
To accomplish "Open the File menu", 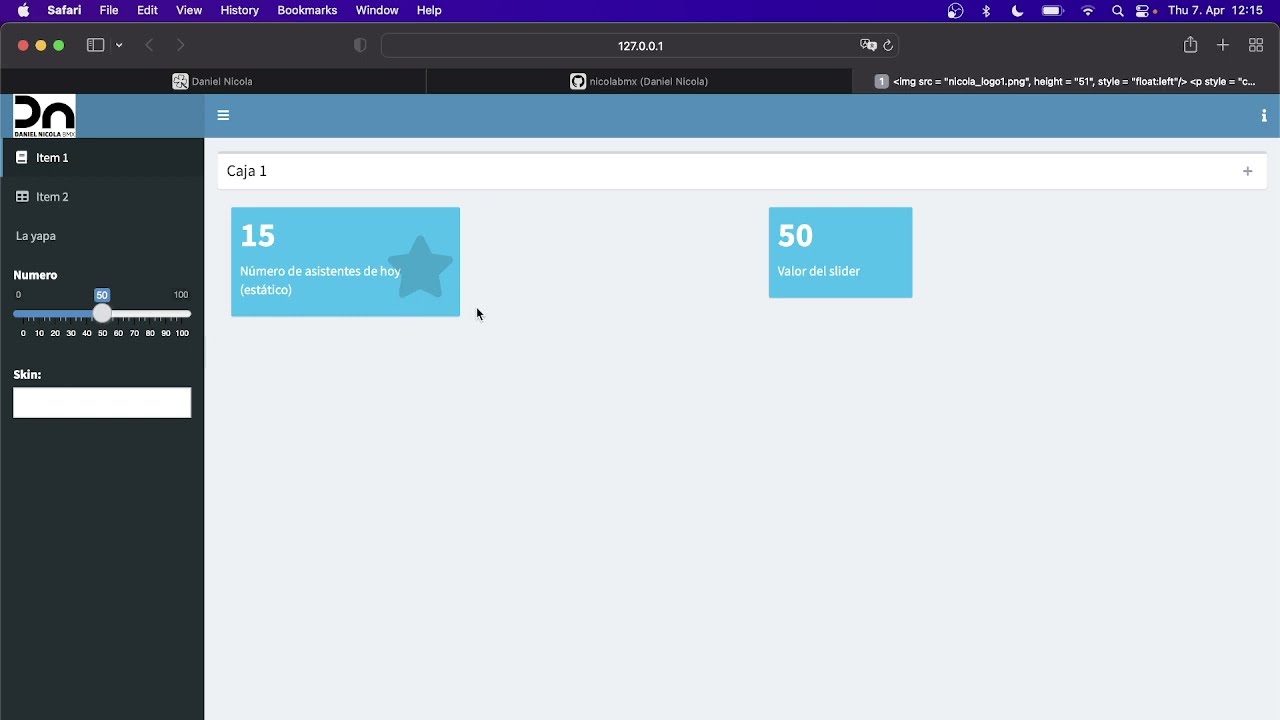I will 109,10.
